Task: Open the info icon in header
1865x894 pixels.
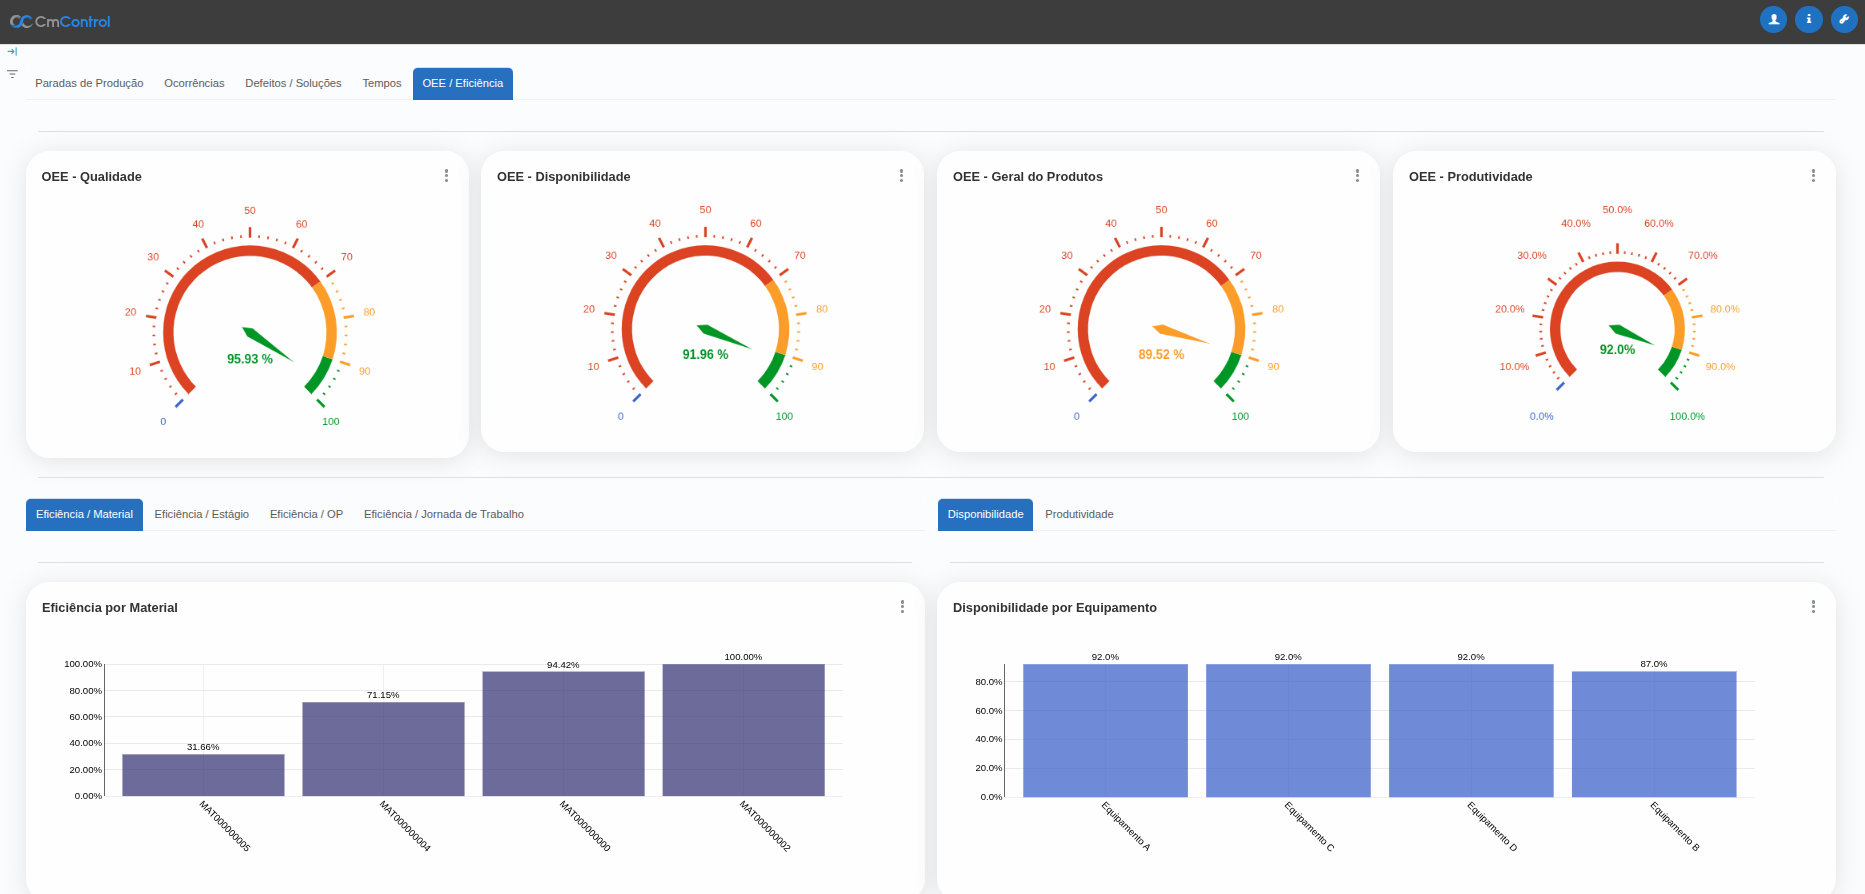Action: pos(1808,19)
